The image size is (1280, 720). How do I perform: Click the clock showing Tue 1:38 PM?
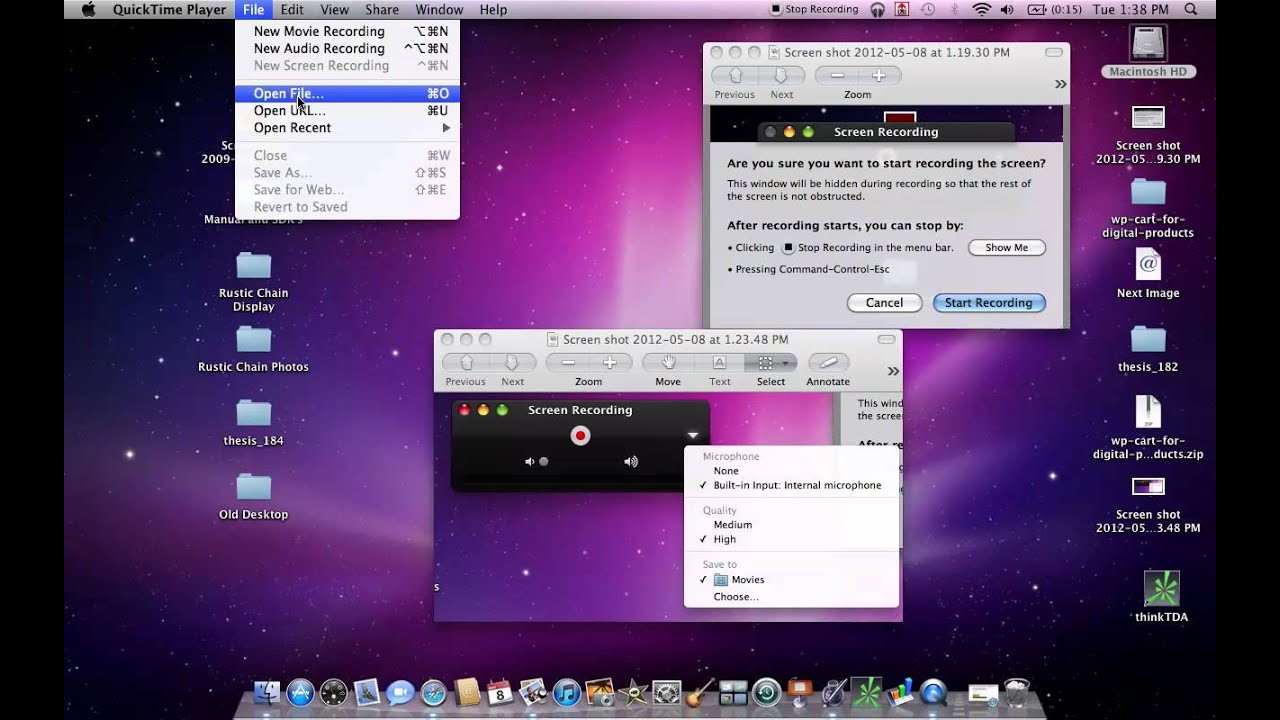click(1133, 9)
